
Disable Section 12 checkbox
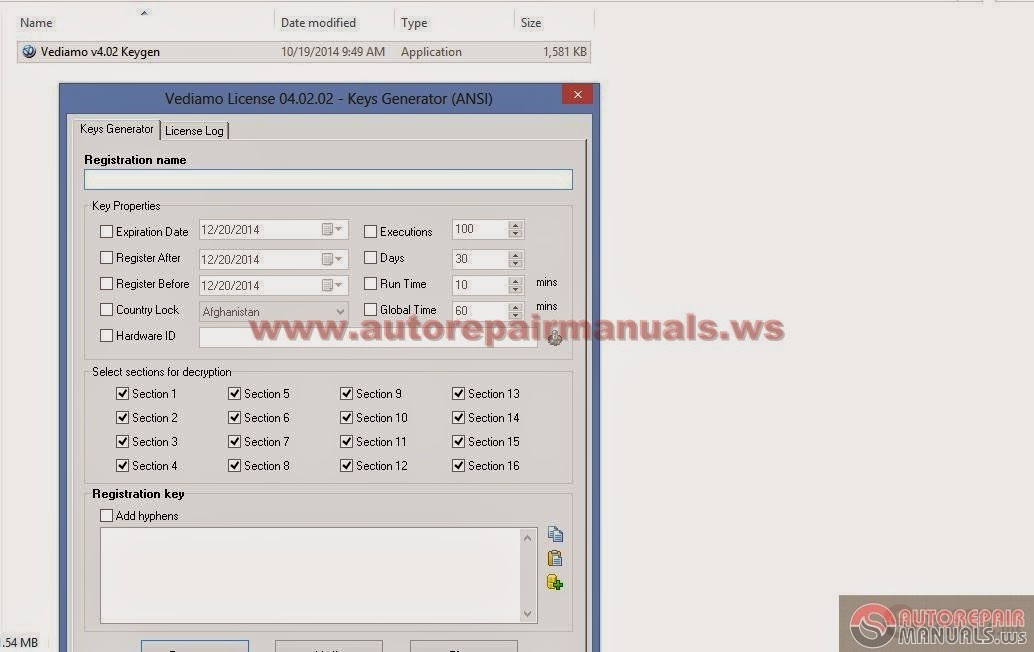(x=346, y=465)
